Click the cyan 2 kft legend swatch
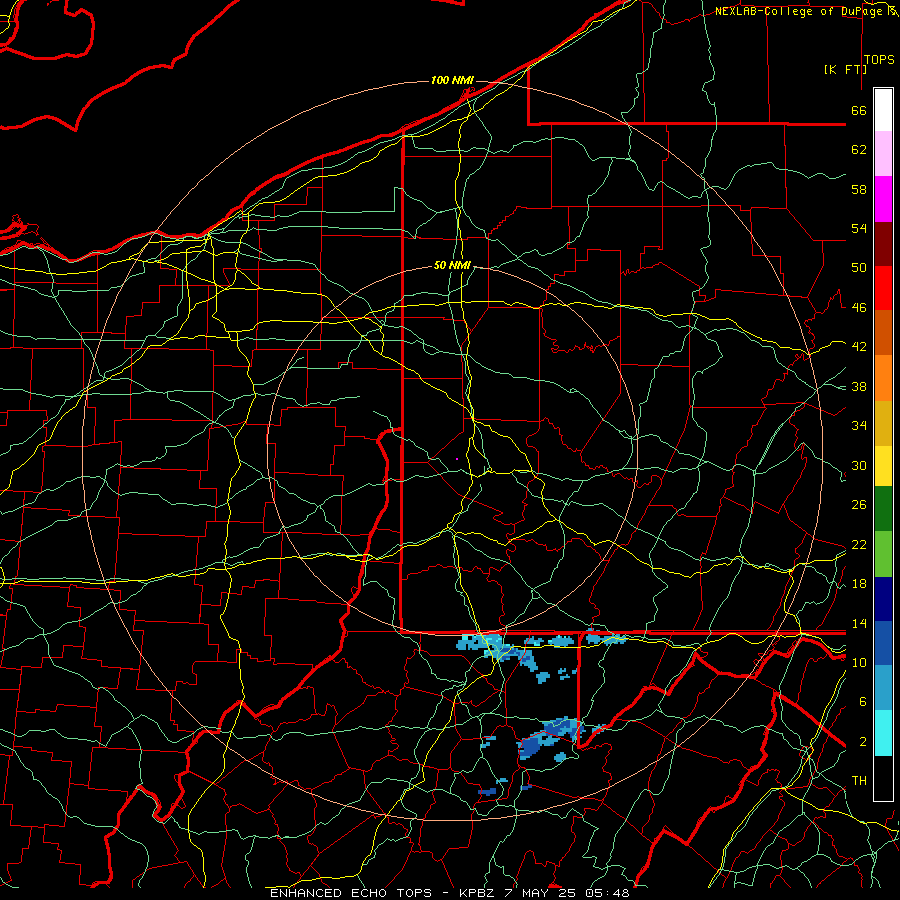This screenshot has width=900, height=900. pos(883,733)
